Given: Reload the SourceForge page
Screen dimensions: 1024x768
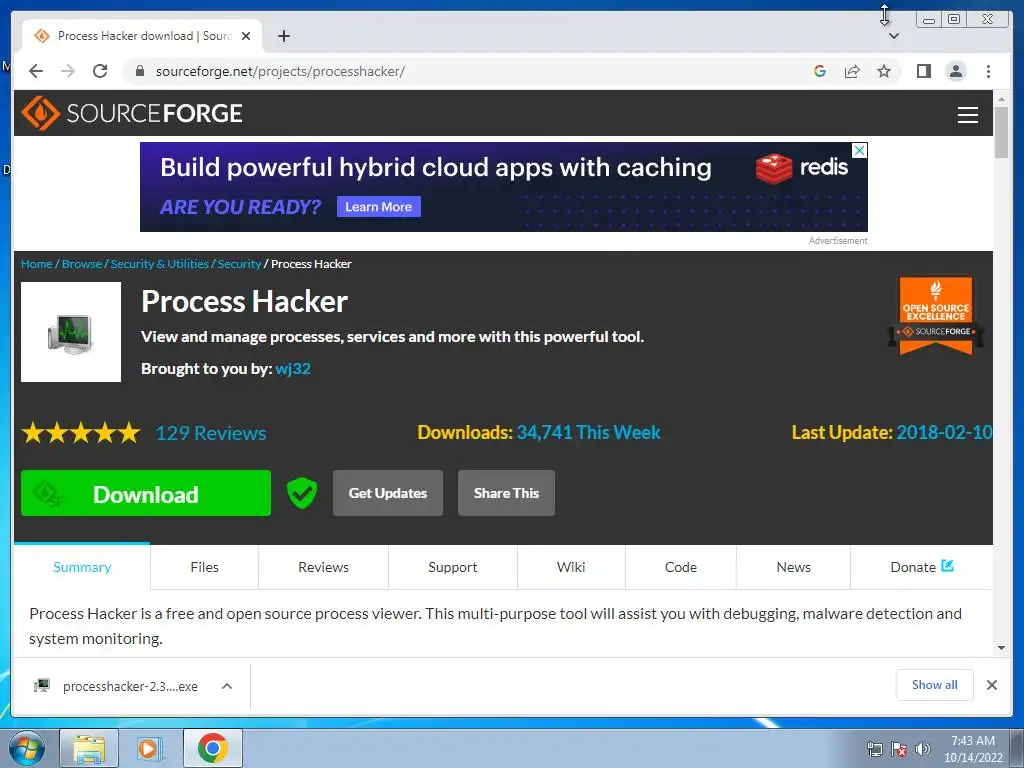Looking at the screenshot, I should (100, 71).
